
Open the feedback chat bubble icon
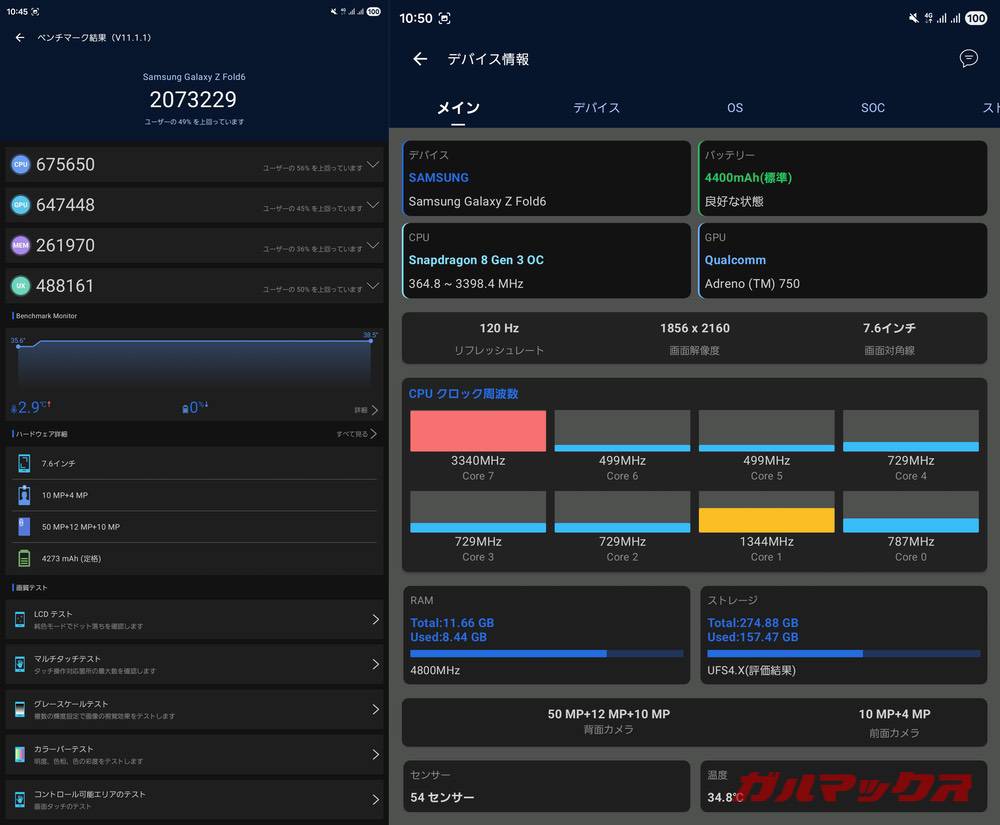point(968,59)
